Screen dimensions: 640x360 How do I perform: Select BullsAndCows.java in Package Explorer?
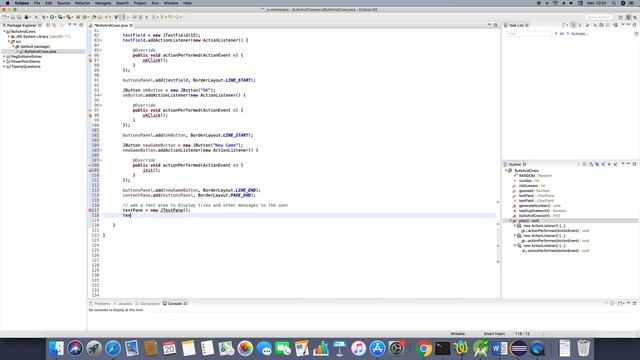point(40,51)
